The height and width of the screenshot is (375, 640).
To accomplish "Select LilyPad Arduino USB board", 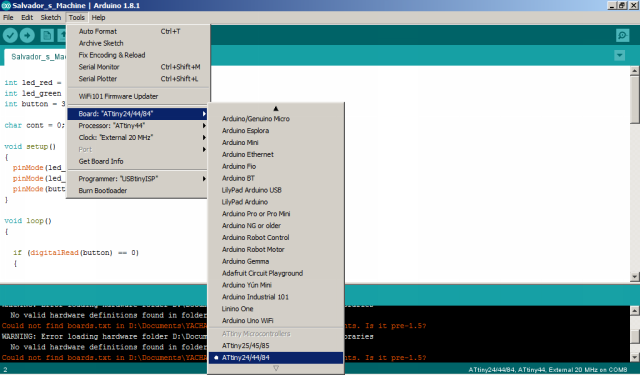I will click(x=276, y=190).
